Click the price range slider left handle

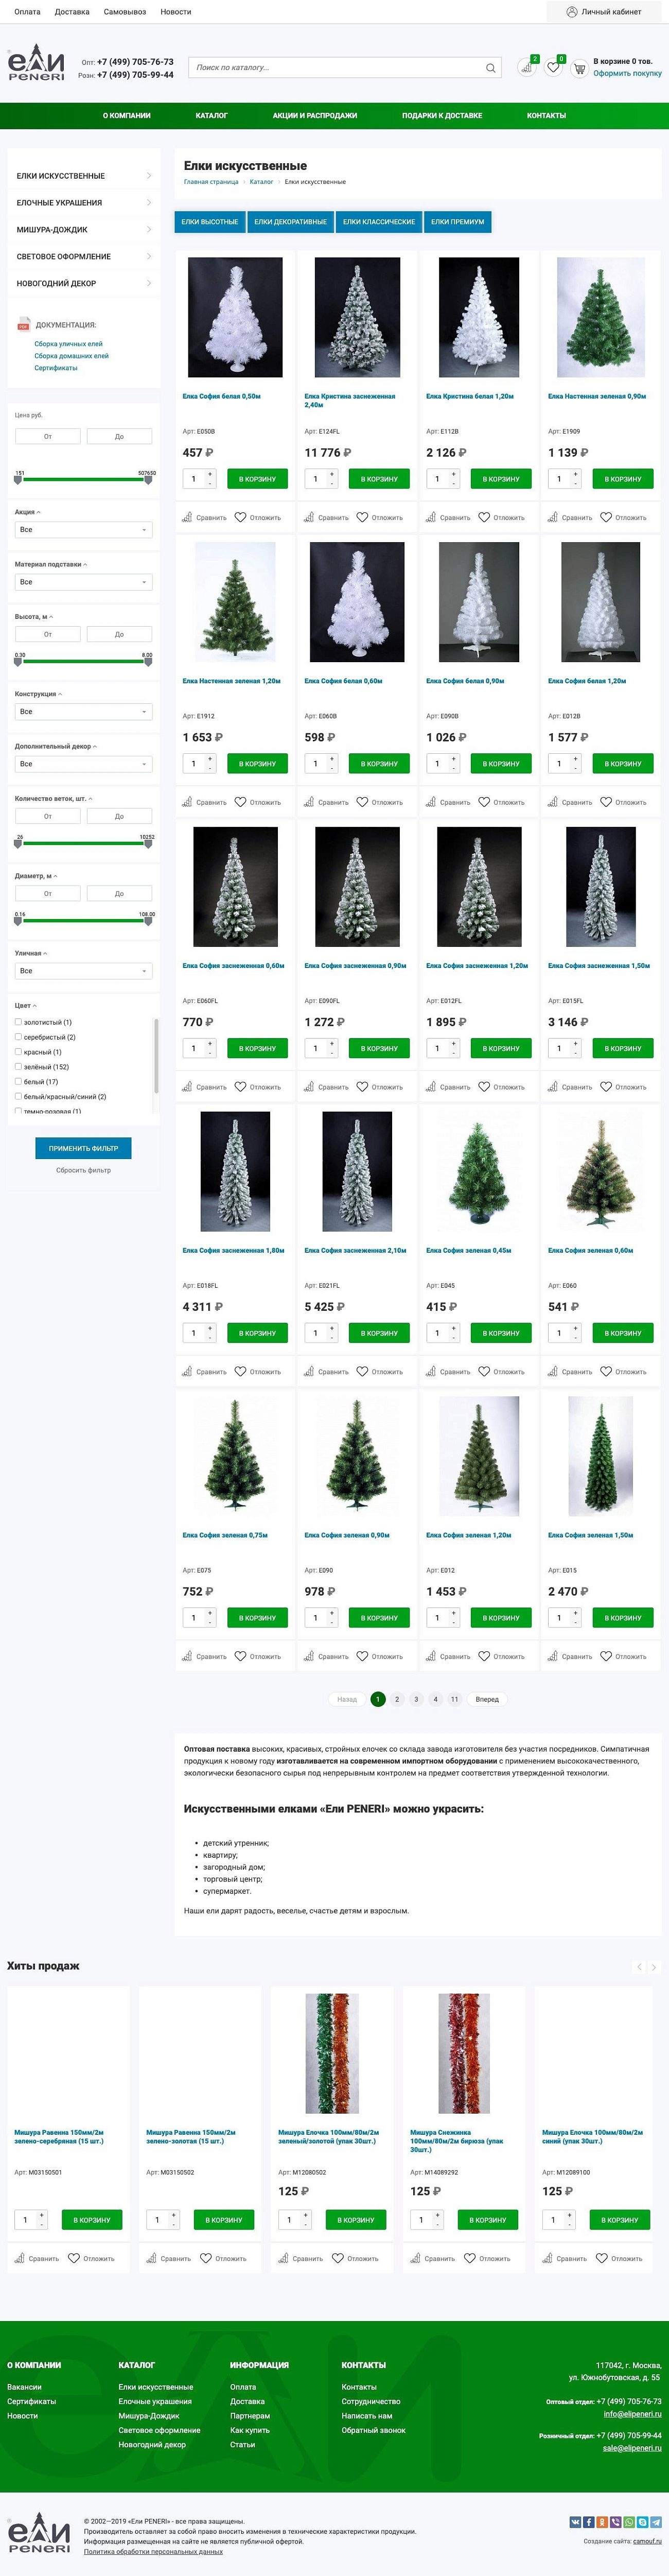pos(17,480)
